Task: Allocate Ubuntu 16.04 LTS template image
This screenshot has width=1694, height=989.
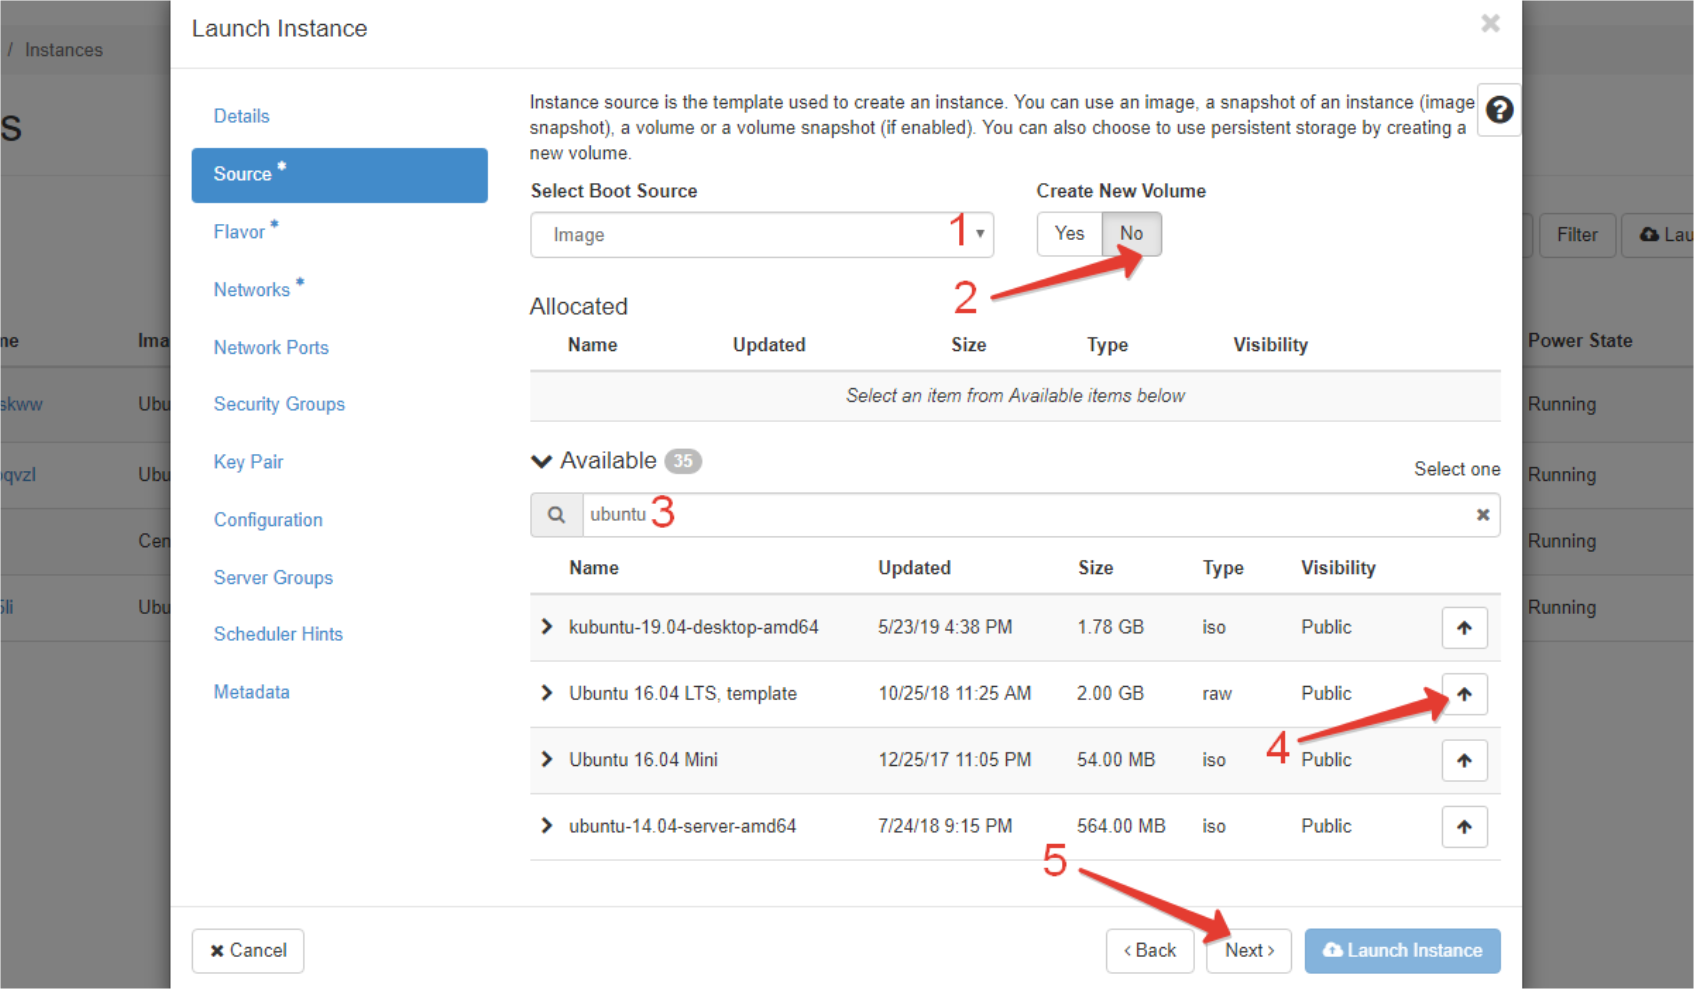Action: [1464, 694]
